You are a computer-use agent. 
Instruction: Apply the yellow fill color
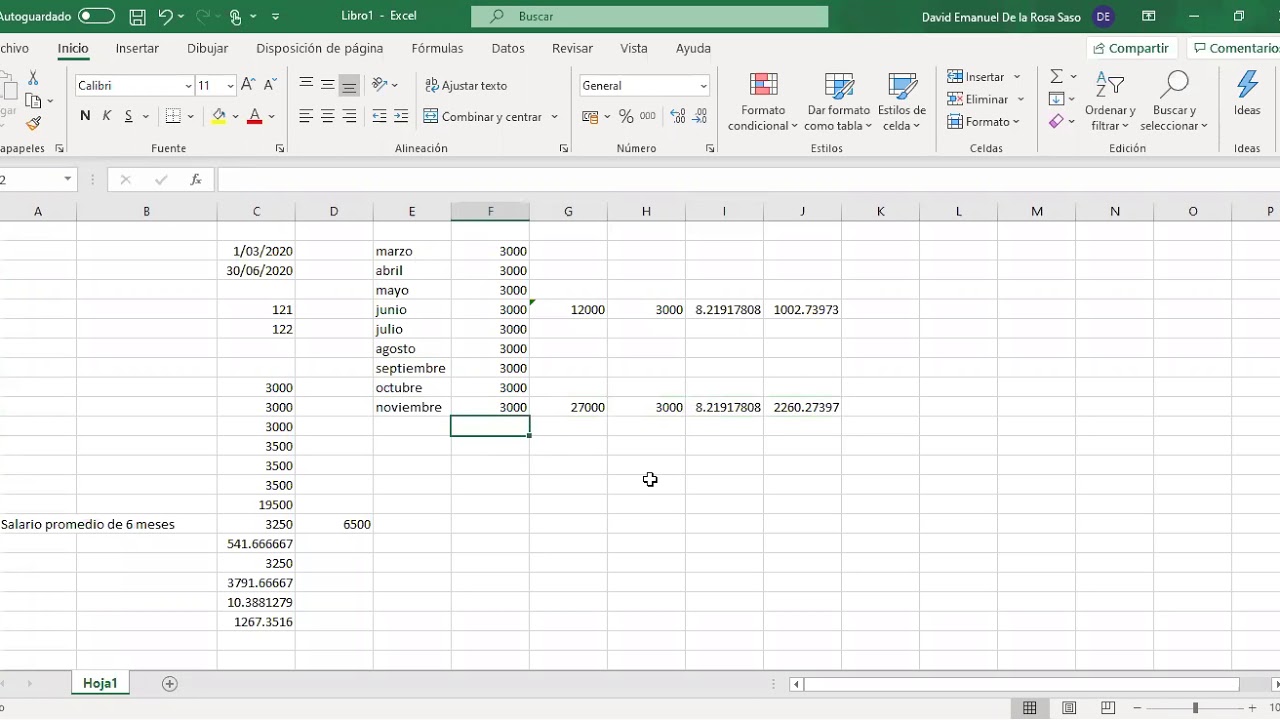coord(219,117)
